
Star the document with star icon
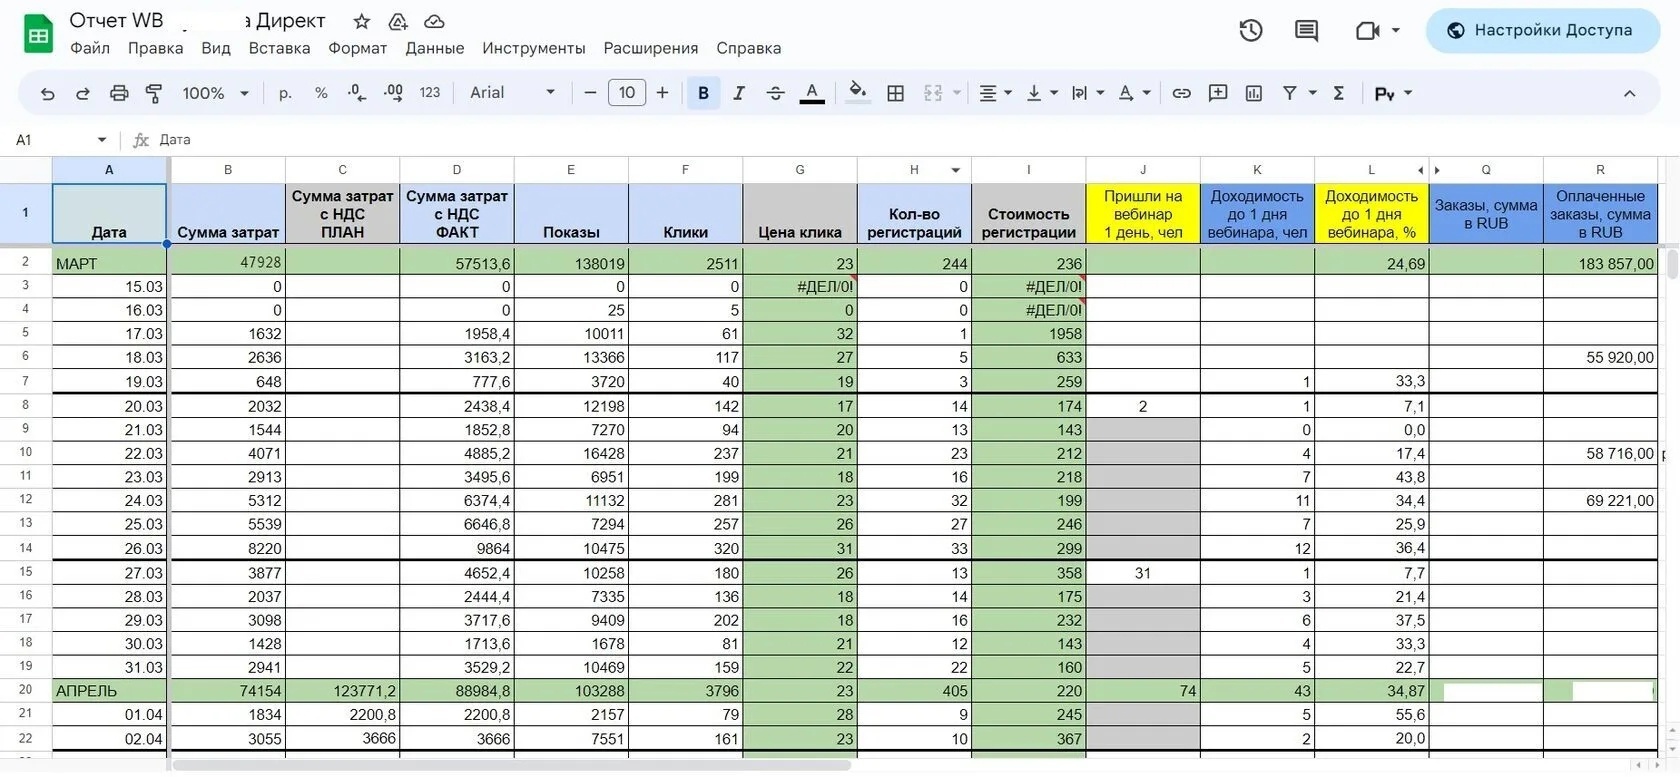point(362,21)
